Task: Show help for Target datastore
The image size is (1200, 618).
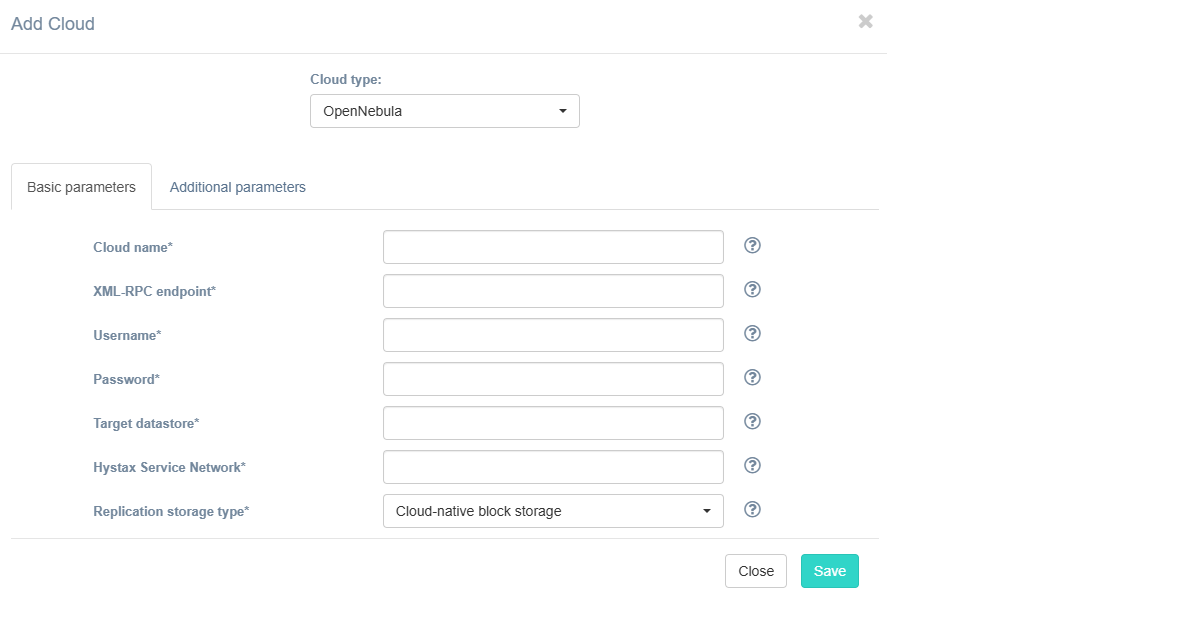Action: [x=753, y=422]
